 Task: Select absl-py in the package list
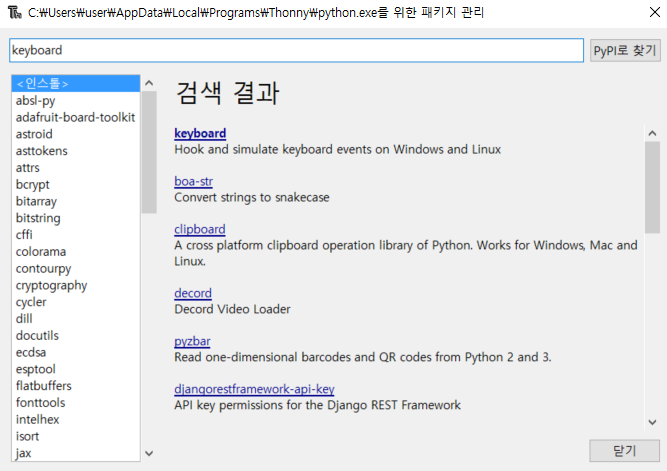coord(76,100)
